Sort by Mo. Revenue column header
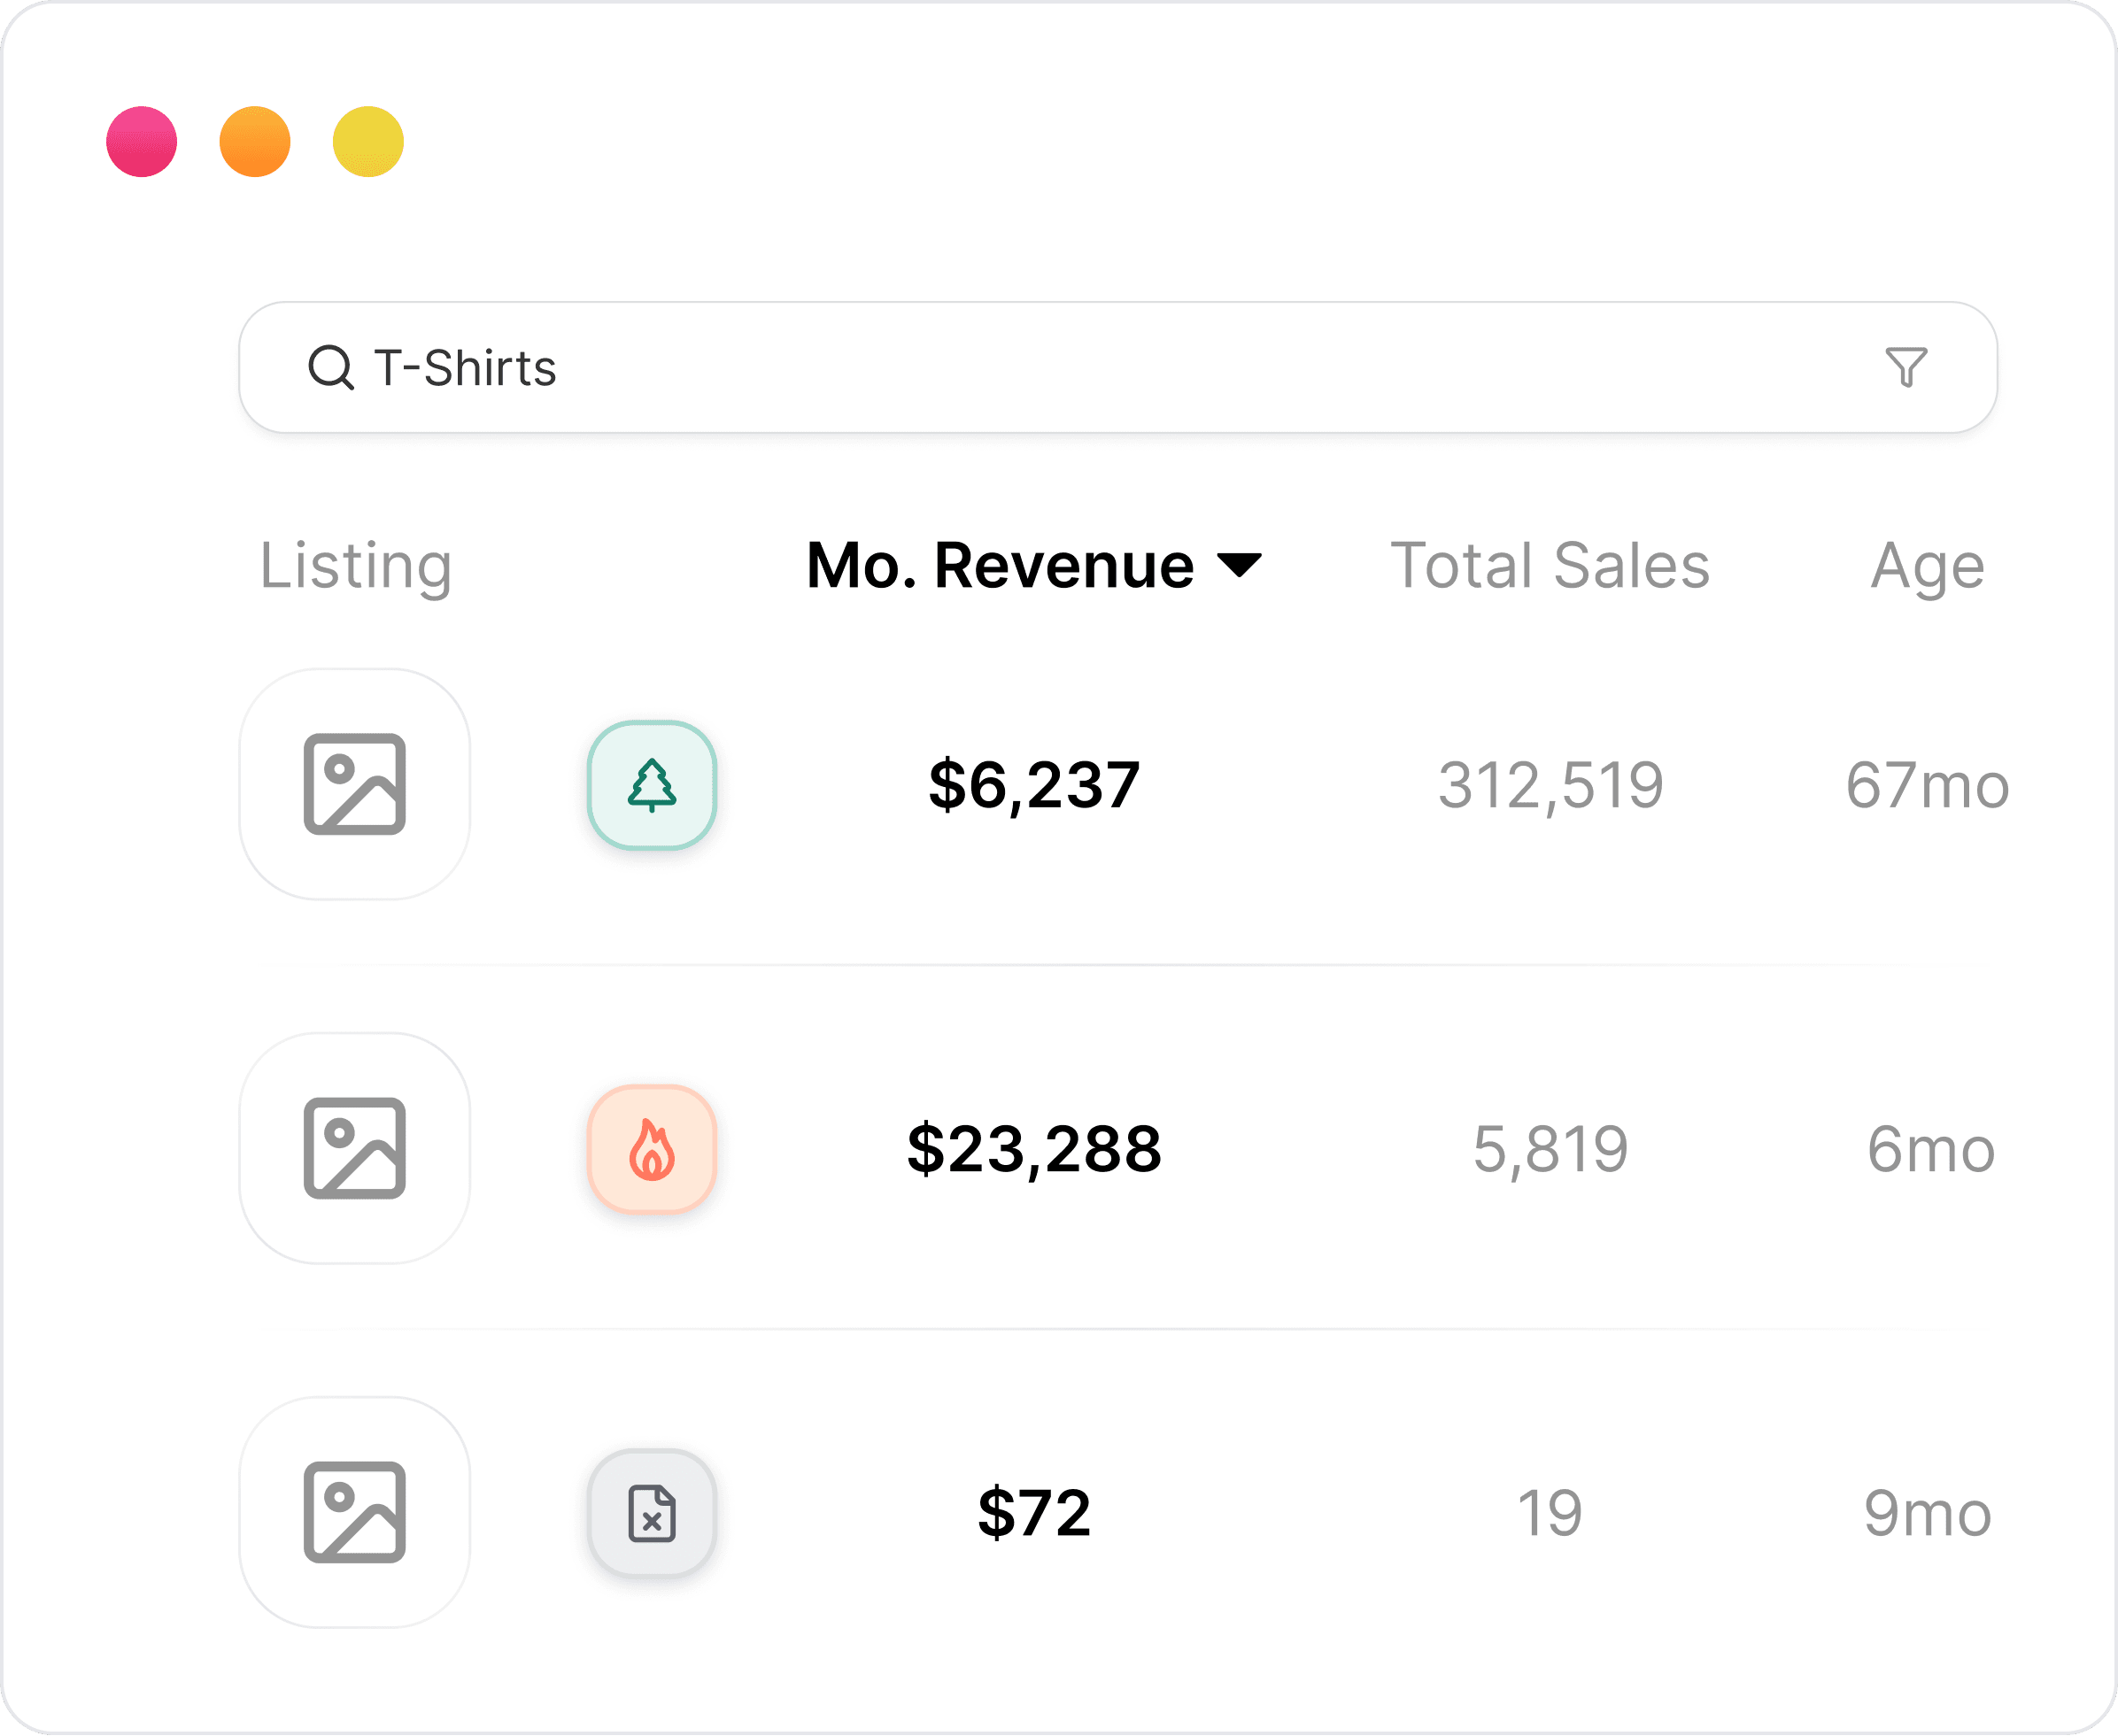Viewport: 2118px width, 1736px height. click(1000, 565)
